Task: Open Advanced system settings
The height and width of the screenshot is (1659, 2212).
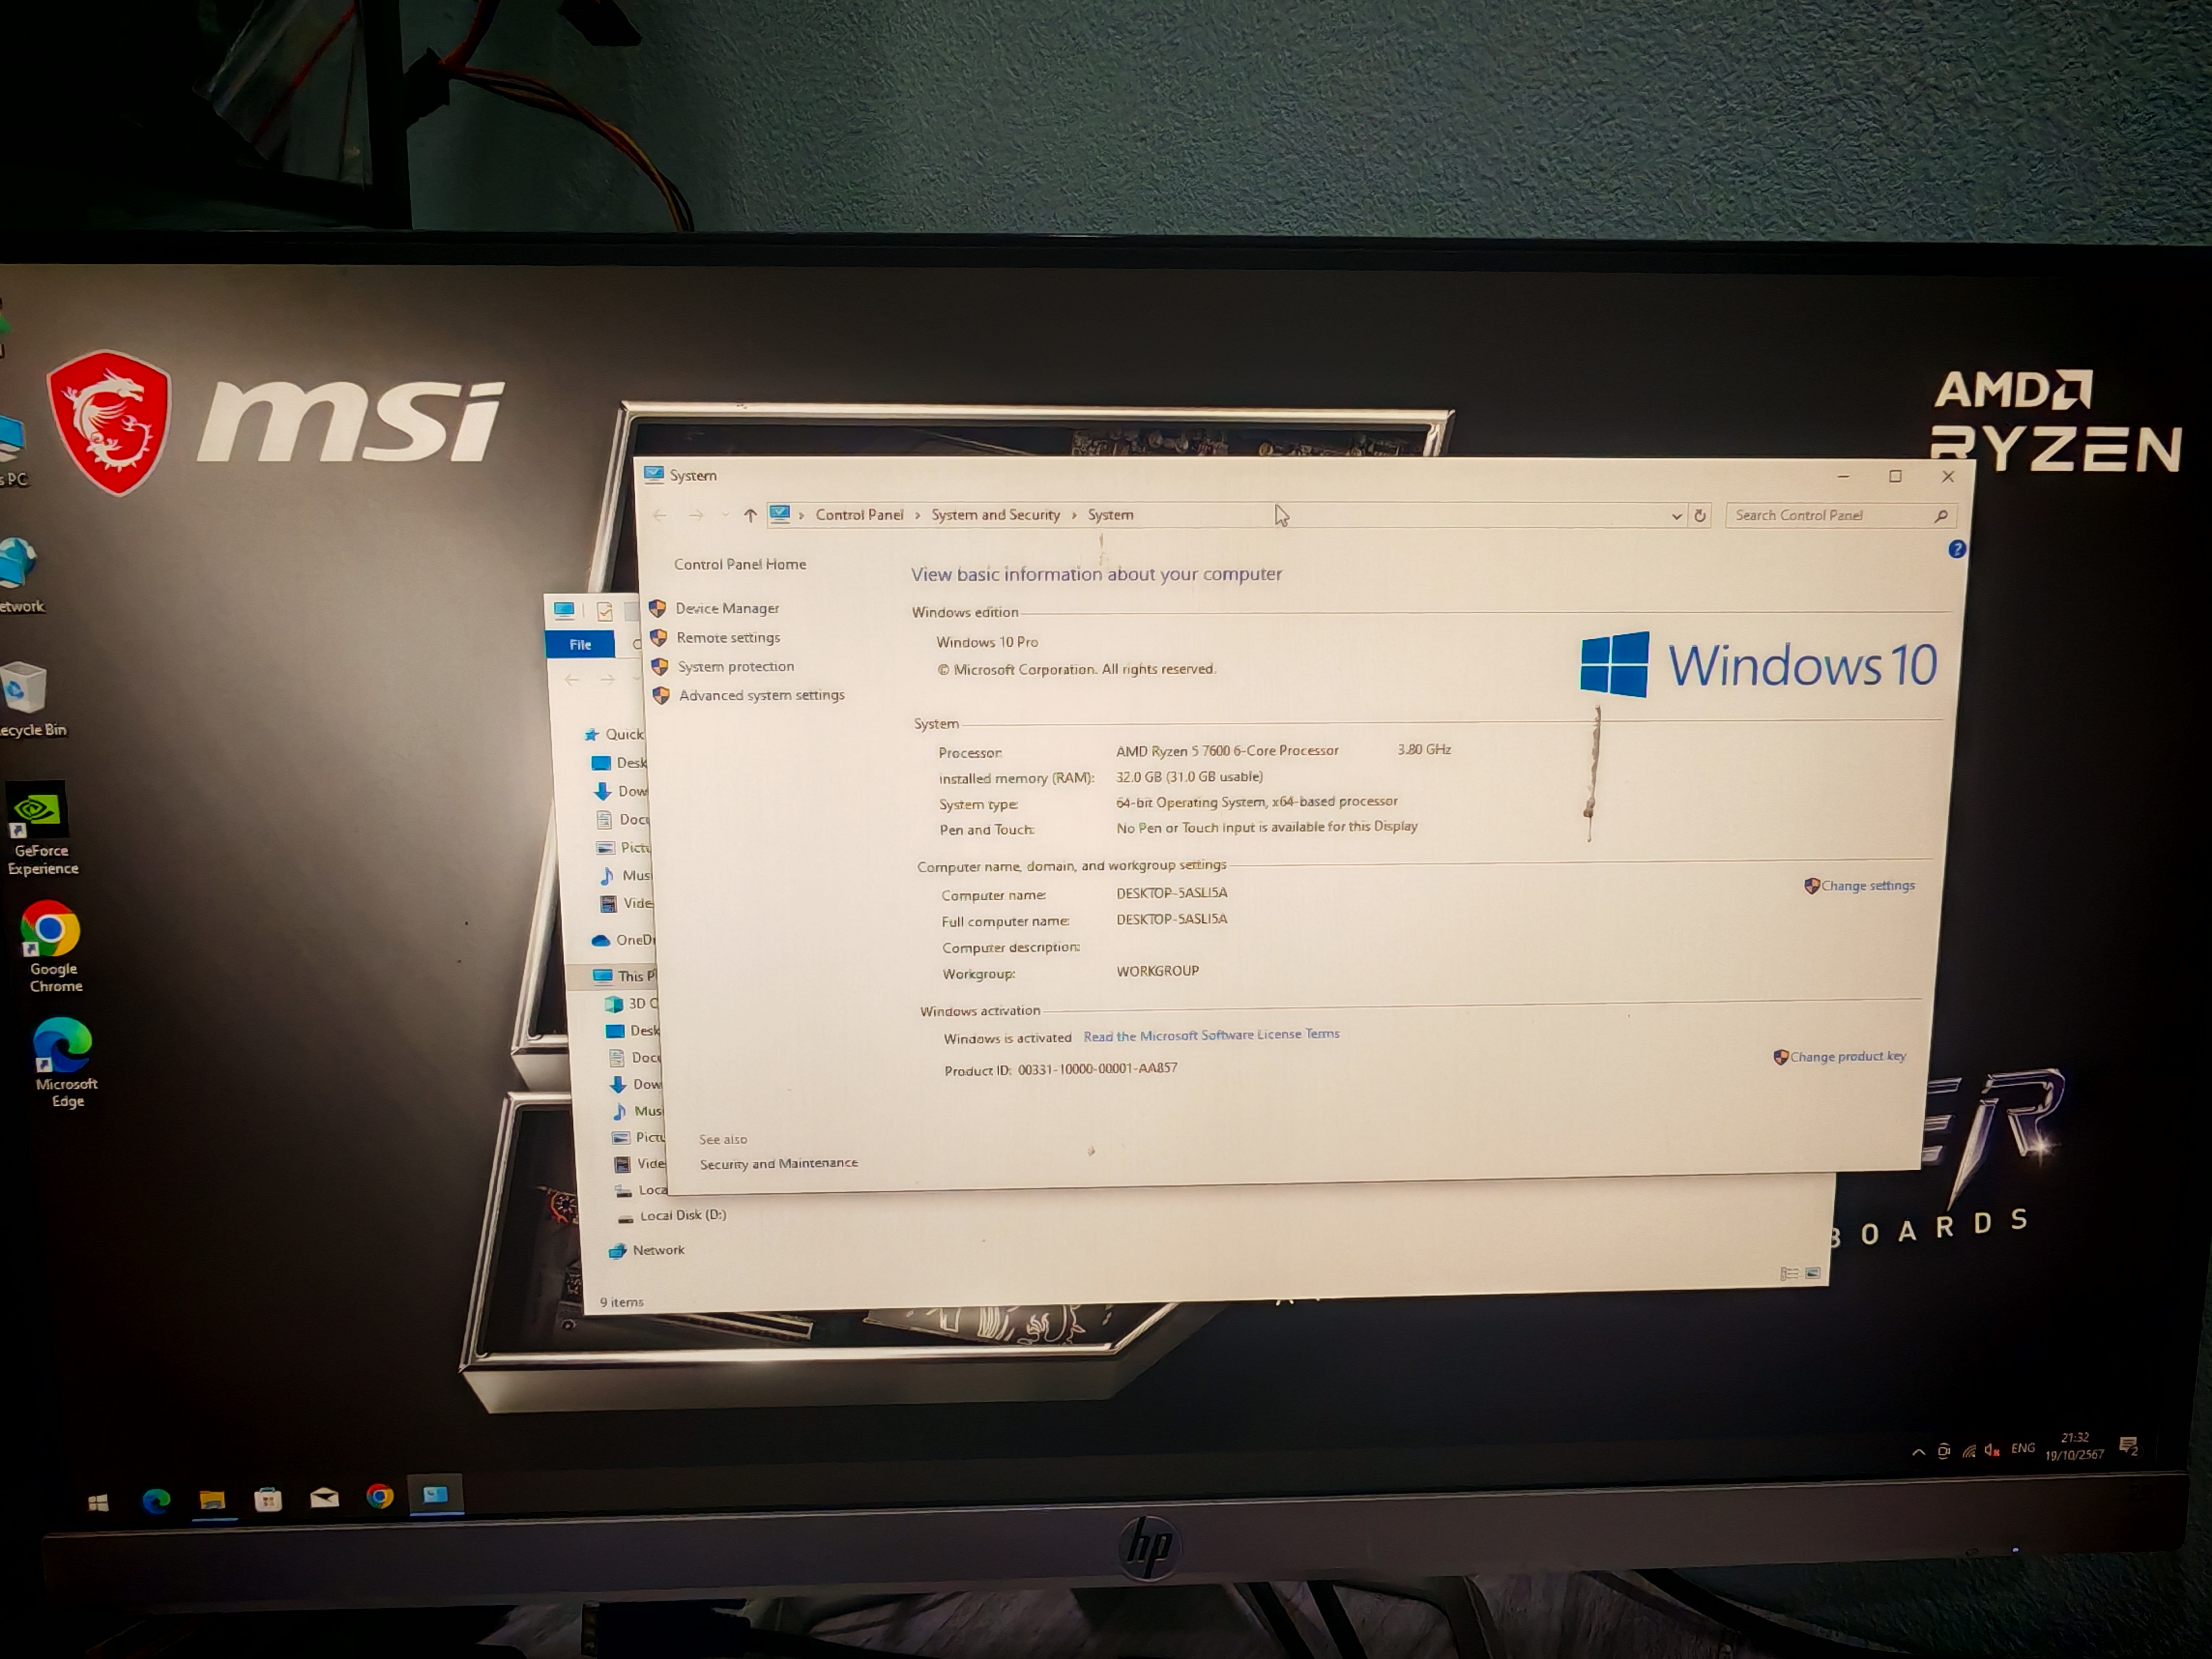Action: (761, 695)
